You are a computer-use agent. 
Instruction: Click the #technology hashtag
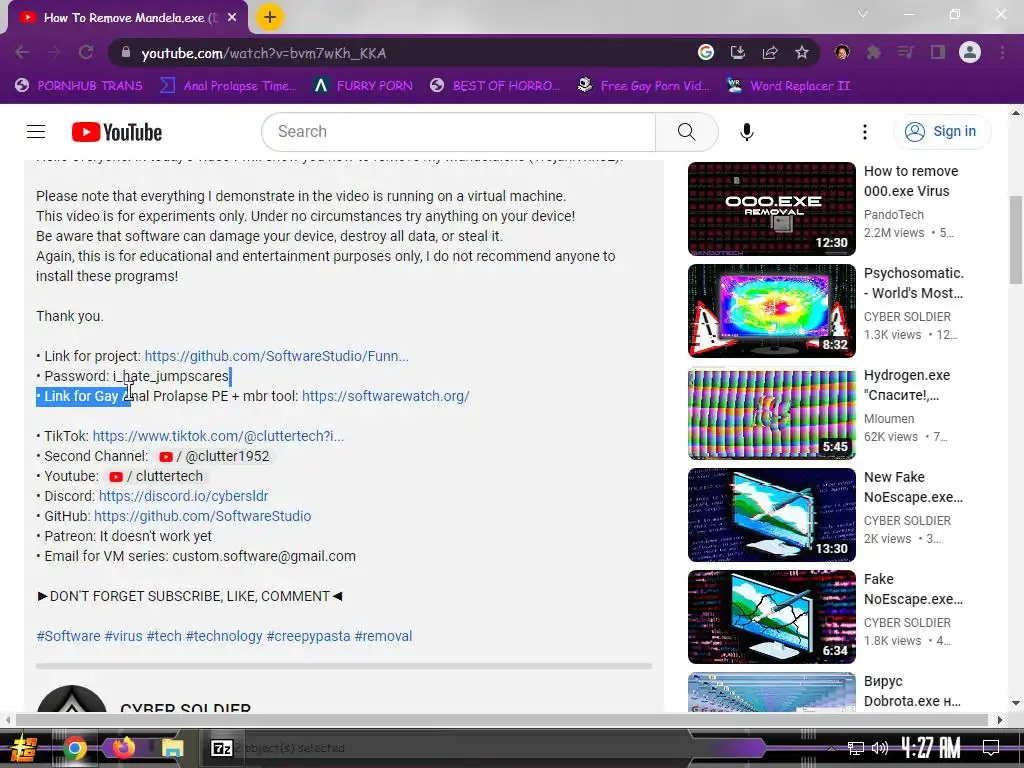[x=224, y=636]
